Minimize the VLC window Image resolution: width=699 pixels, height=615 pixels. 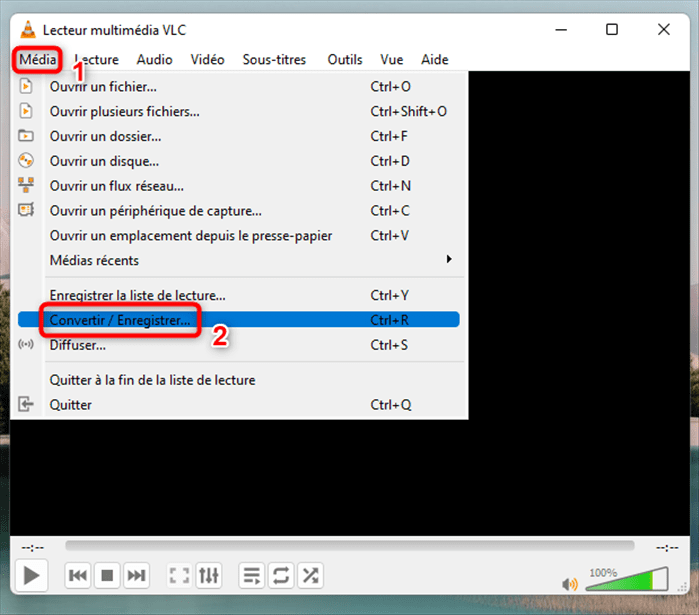point(561,30)
